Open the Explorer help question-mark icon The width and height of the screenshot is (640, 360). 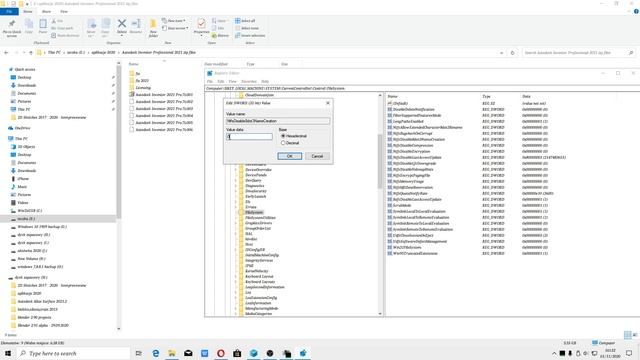pos(636,11)
